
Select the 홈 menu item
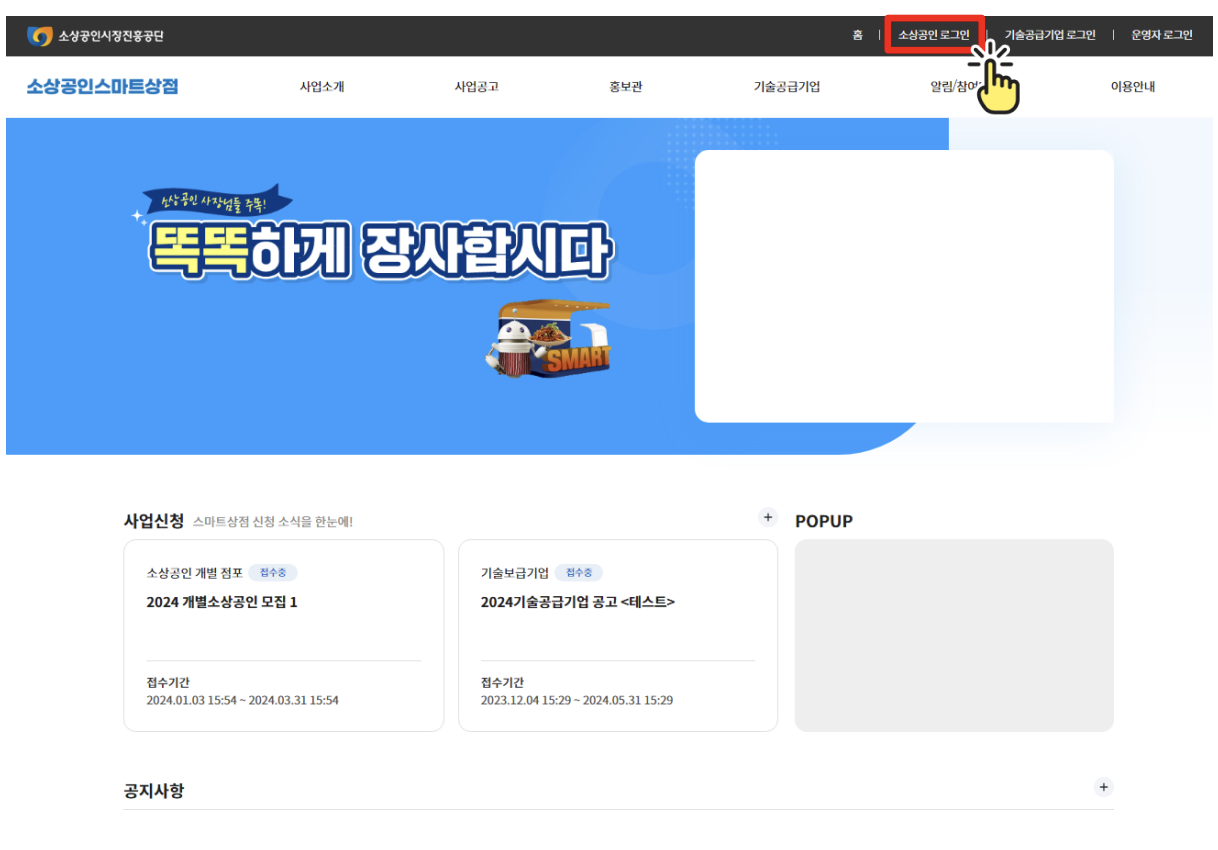(857, 35)
